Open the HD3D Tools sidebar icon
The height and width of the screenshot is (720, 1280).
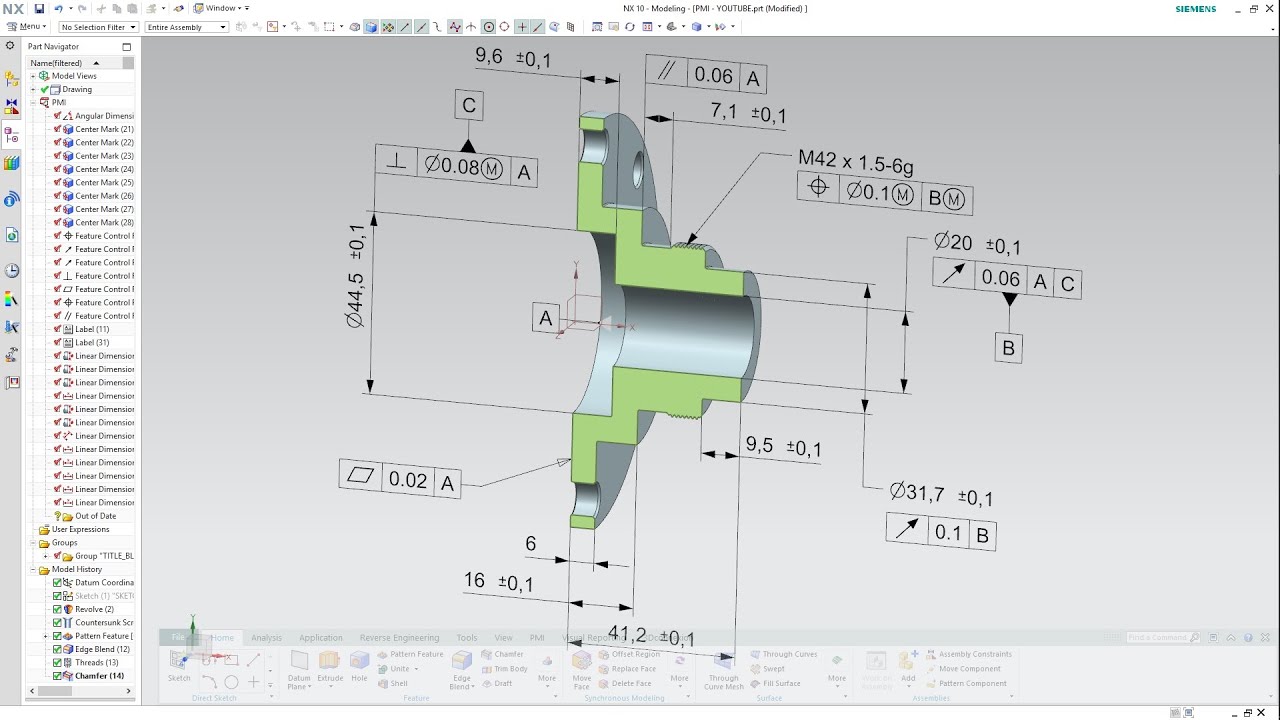(x=12, y=199)
